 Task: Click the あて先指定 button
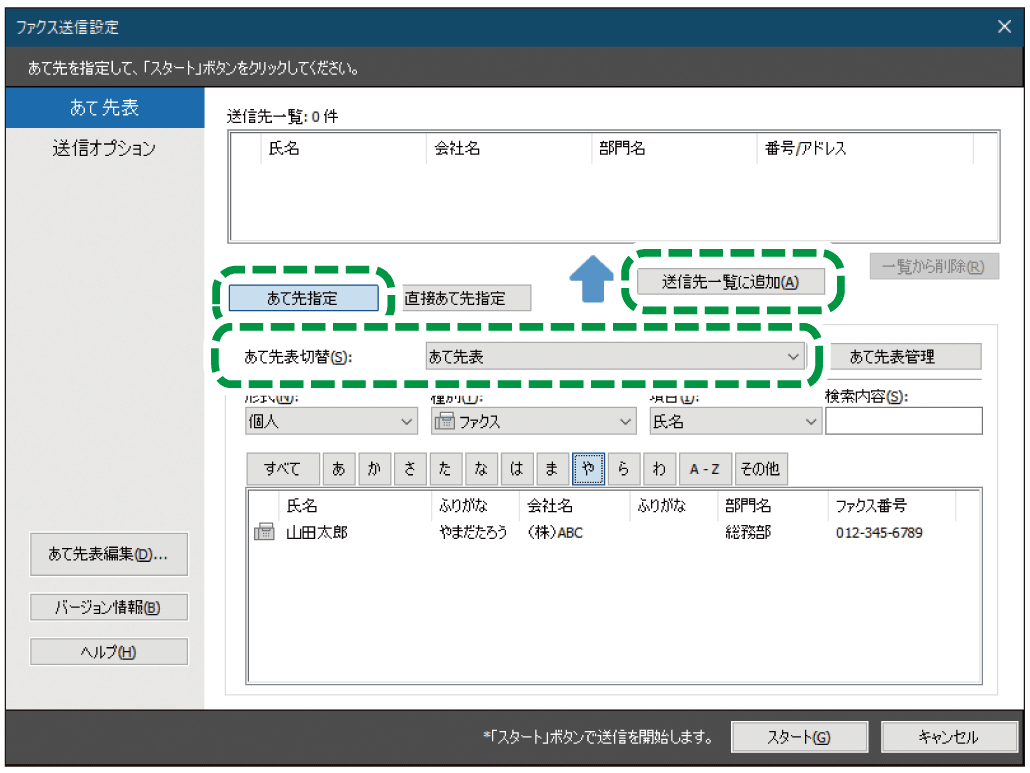click(304, 297)
